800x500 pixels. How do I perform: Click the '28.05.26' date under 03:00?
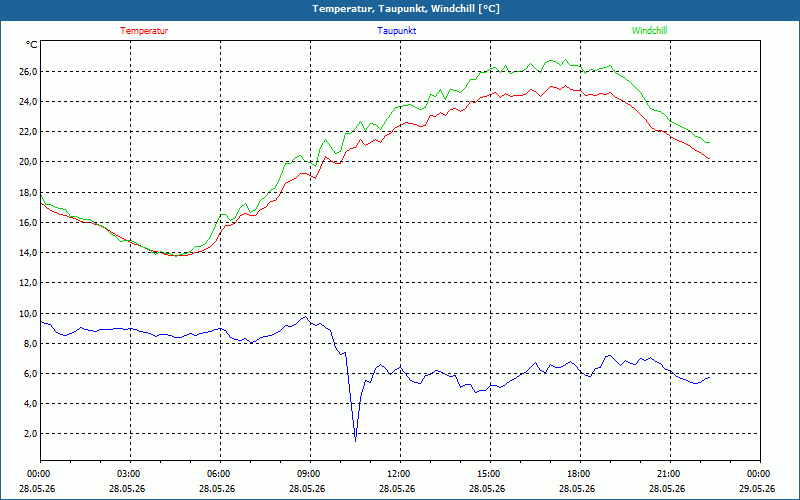[x=128, y=489]
